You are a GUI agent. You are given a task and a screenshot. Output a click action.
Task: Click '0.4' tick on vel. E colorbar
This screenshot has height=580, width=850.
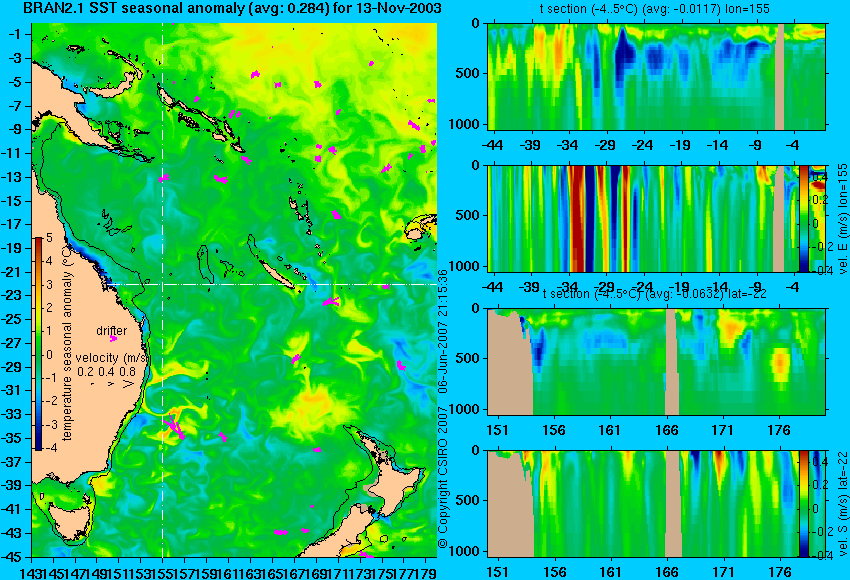(x=821, y=177)
